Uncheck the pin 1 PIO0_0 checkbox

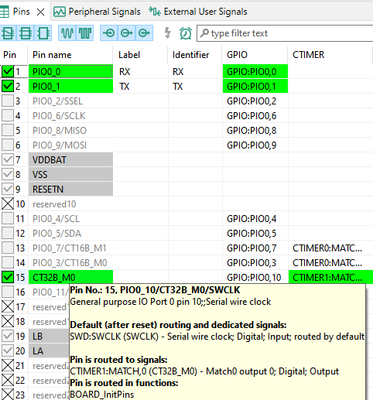tap(7, 71)
